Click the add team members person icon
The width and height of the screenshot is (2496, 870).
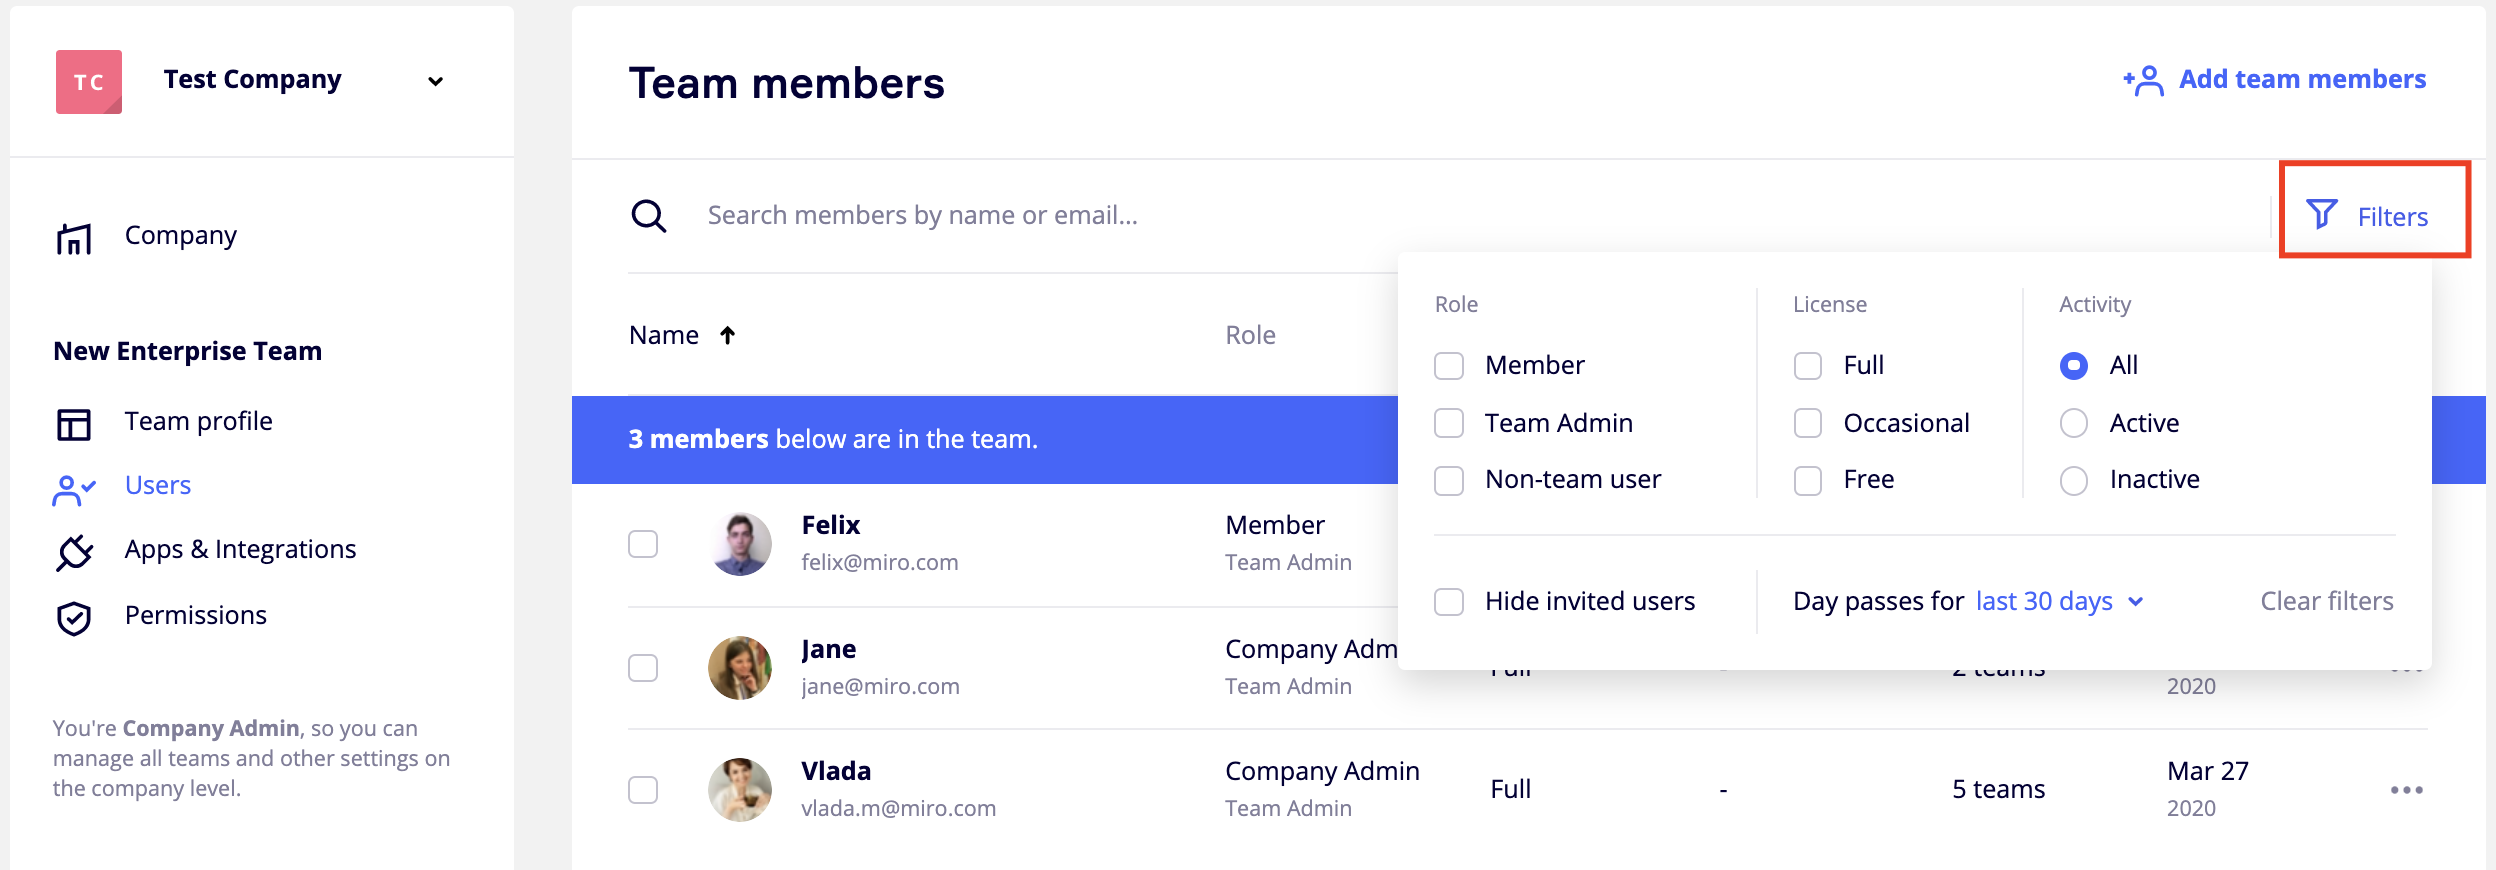pyautogui.click(x=2144, y=80)
